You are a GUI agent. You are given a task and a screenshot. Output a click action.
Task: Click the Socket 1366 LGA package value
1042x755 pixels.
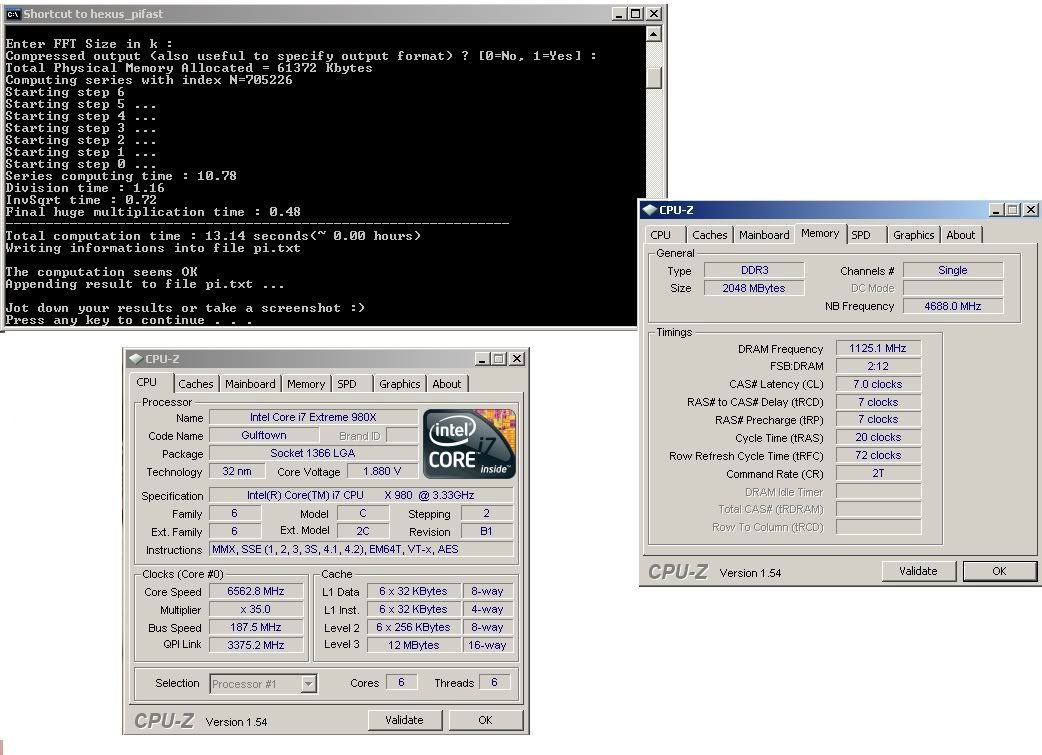(313, 453)
